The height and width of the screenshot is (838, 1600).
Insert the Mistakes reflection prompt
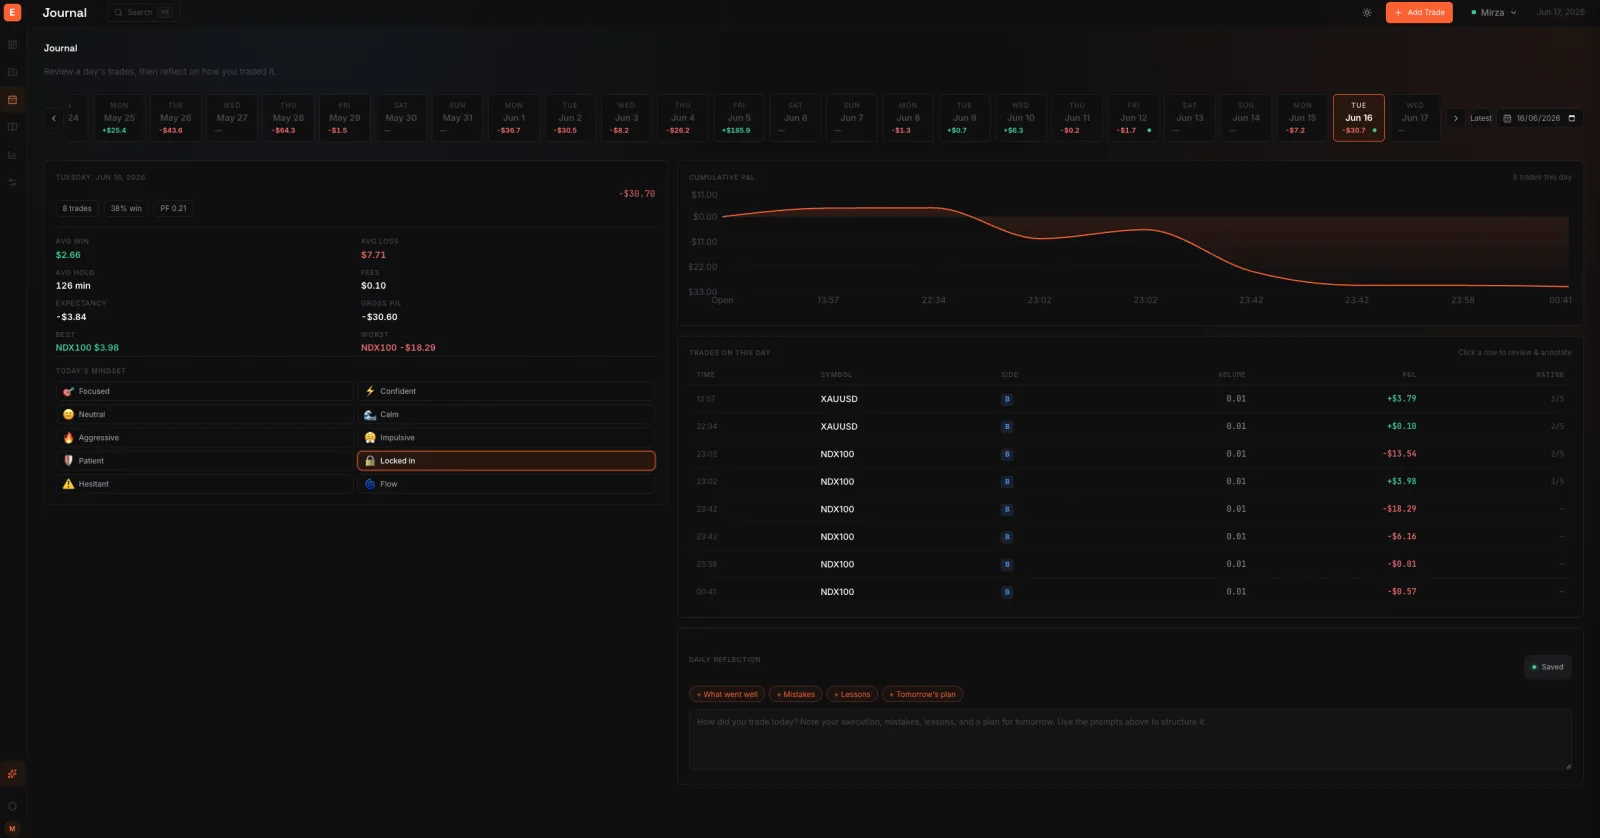[x=795, y=694]
